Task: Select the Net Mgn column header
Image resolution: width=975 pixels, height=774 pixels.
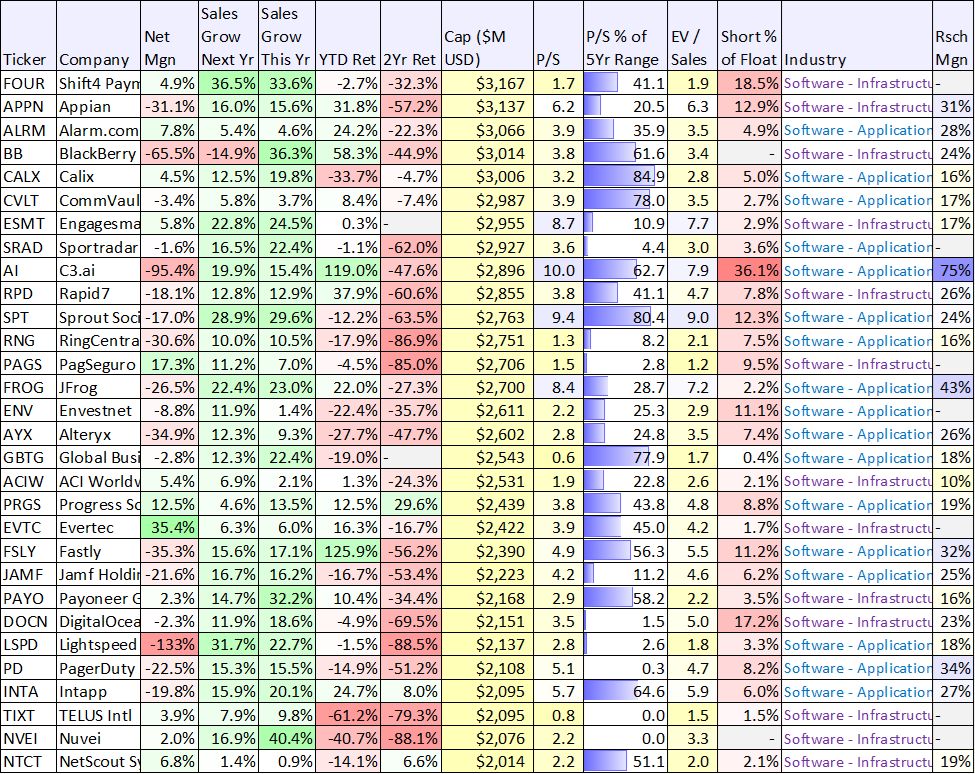Action: pos(169,35)
